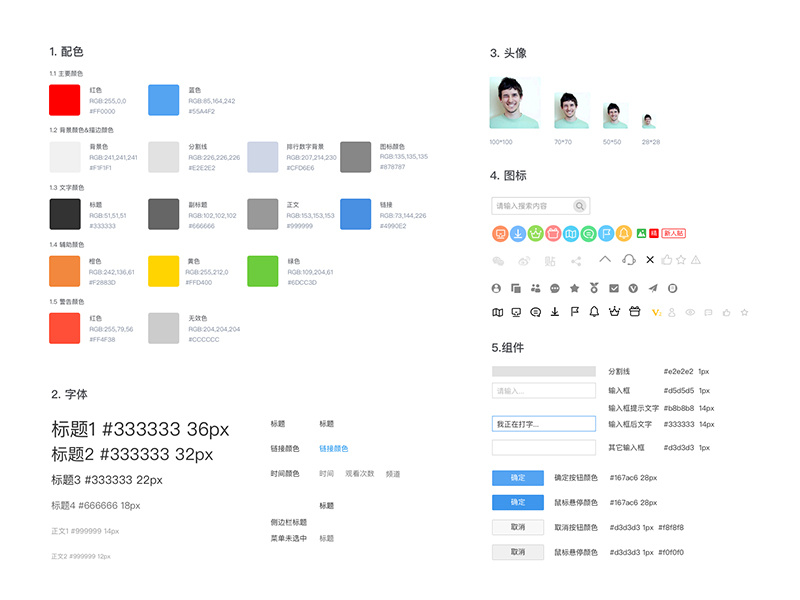
Task: Click the green circular crown icon
Action: pyautogui.click(x=535, y=234)
